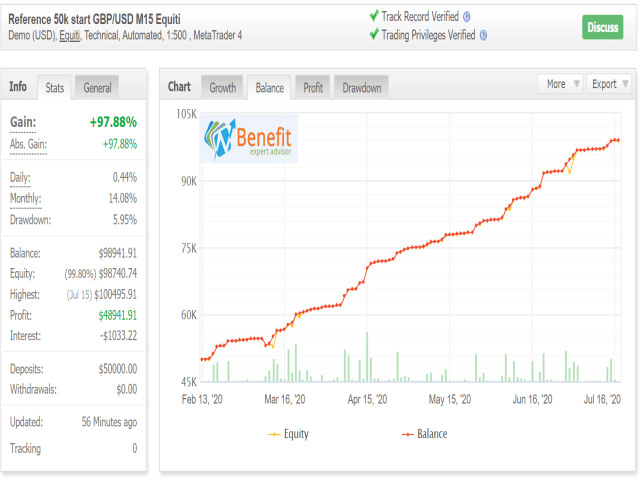Toggle the Balance series in the legend

[x=424, y=434]
